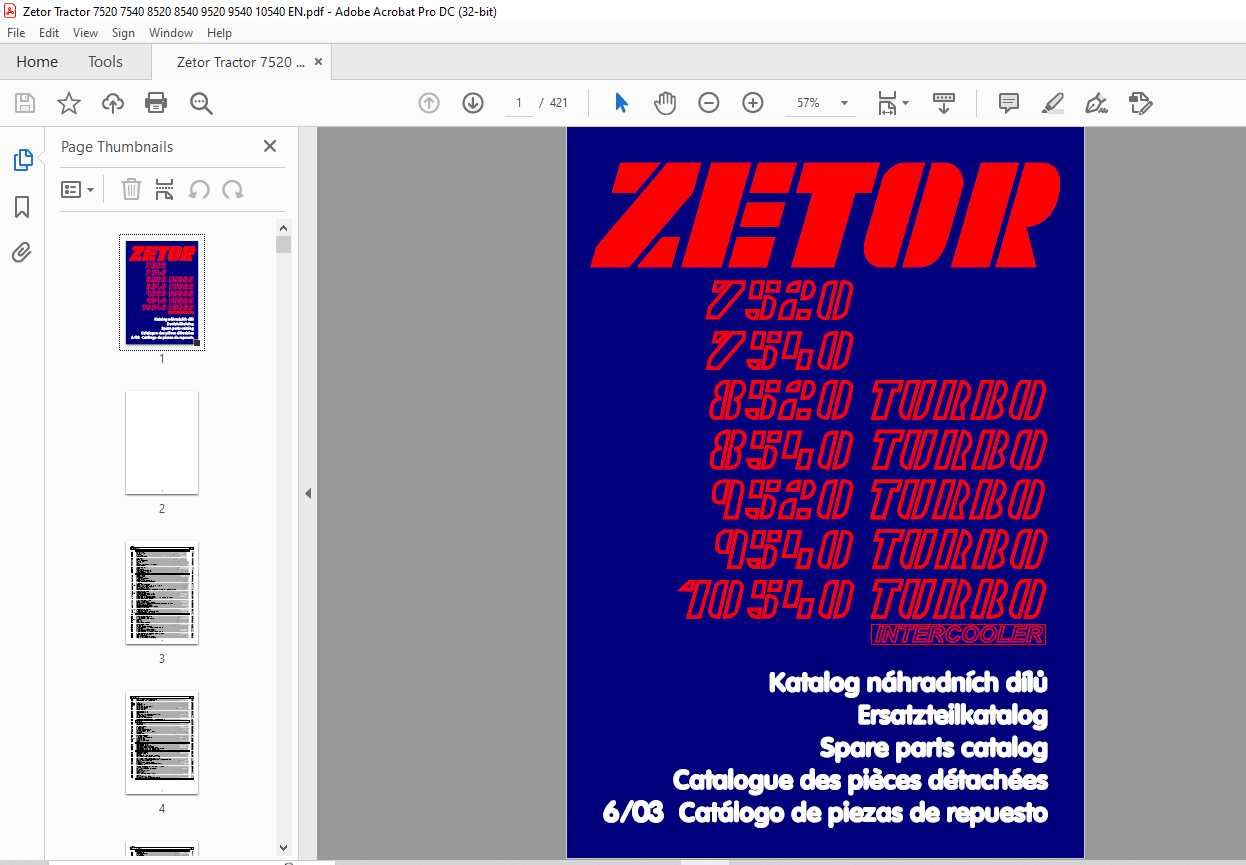Click the upload to cloud icon
The height and width of the screenshot is (865, 1246).
click(113, 103)
